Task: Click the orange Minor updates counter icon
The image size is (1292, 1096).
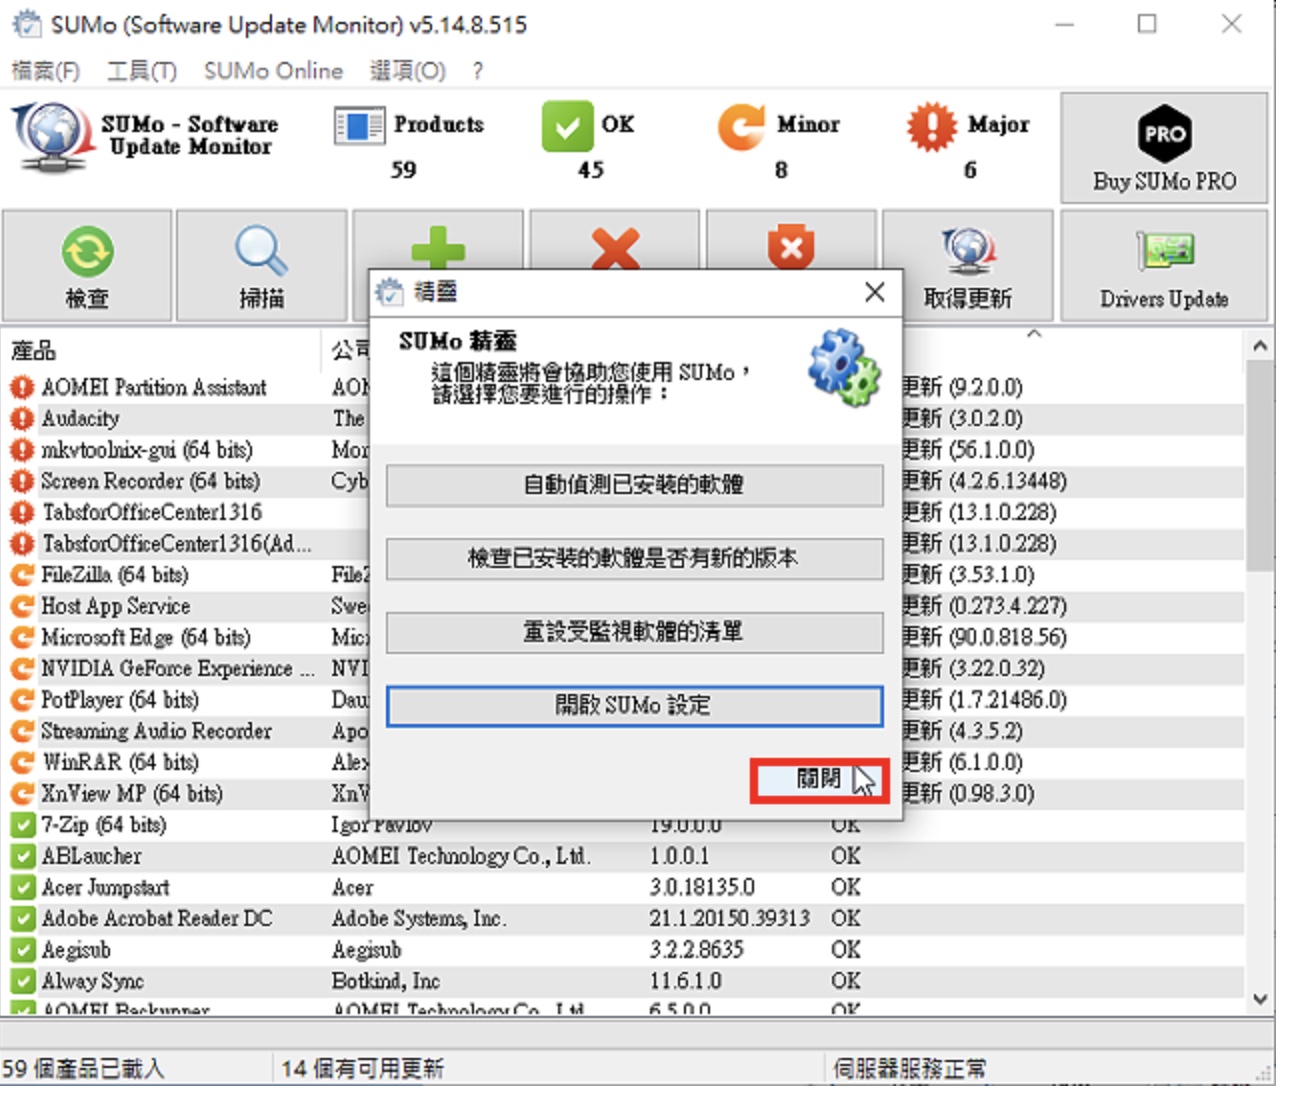Action: tap(742, 127)
